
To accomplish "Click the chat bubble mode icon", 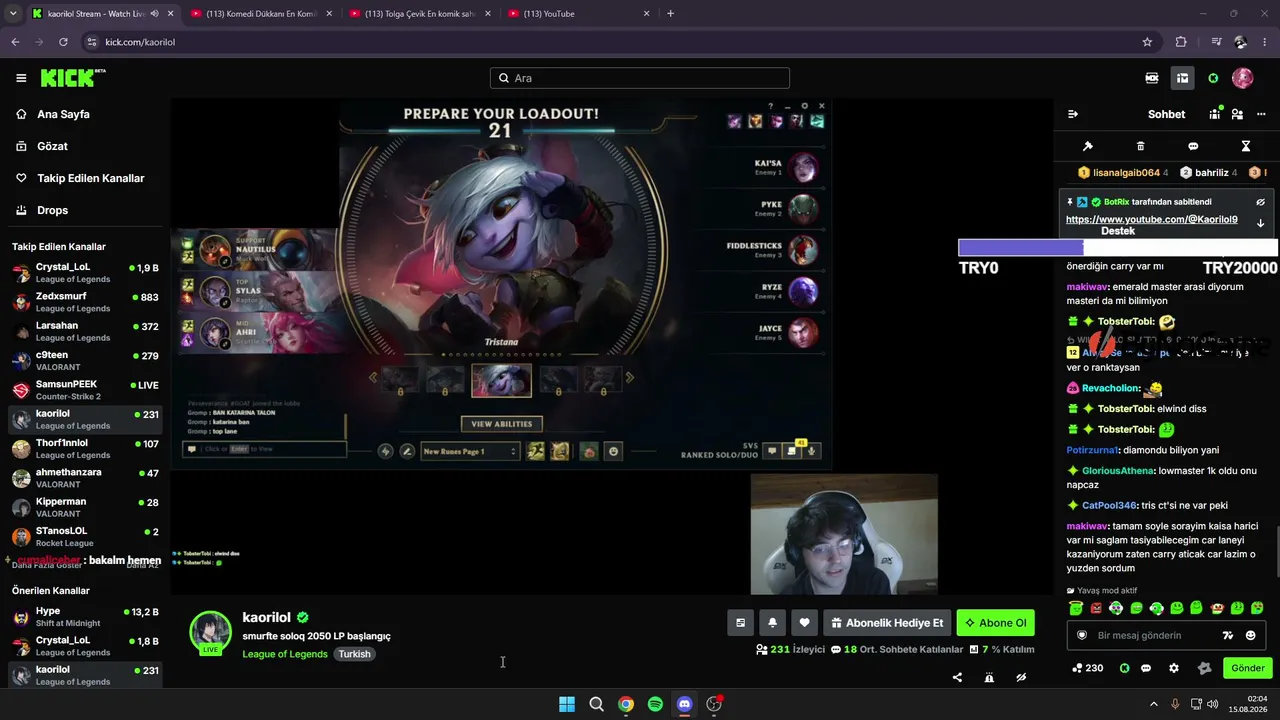I will click(x=1193, y=146).
